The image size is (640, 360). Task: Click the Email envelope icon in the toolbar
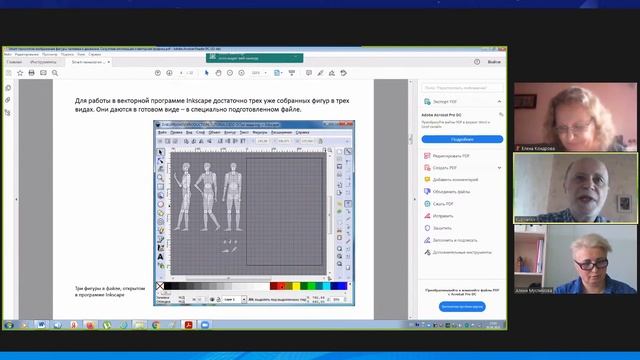click(x=43, y=73)
